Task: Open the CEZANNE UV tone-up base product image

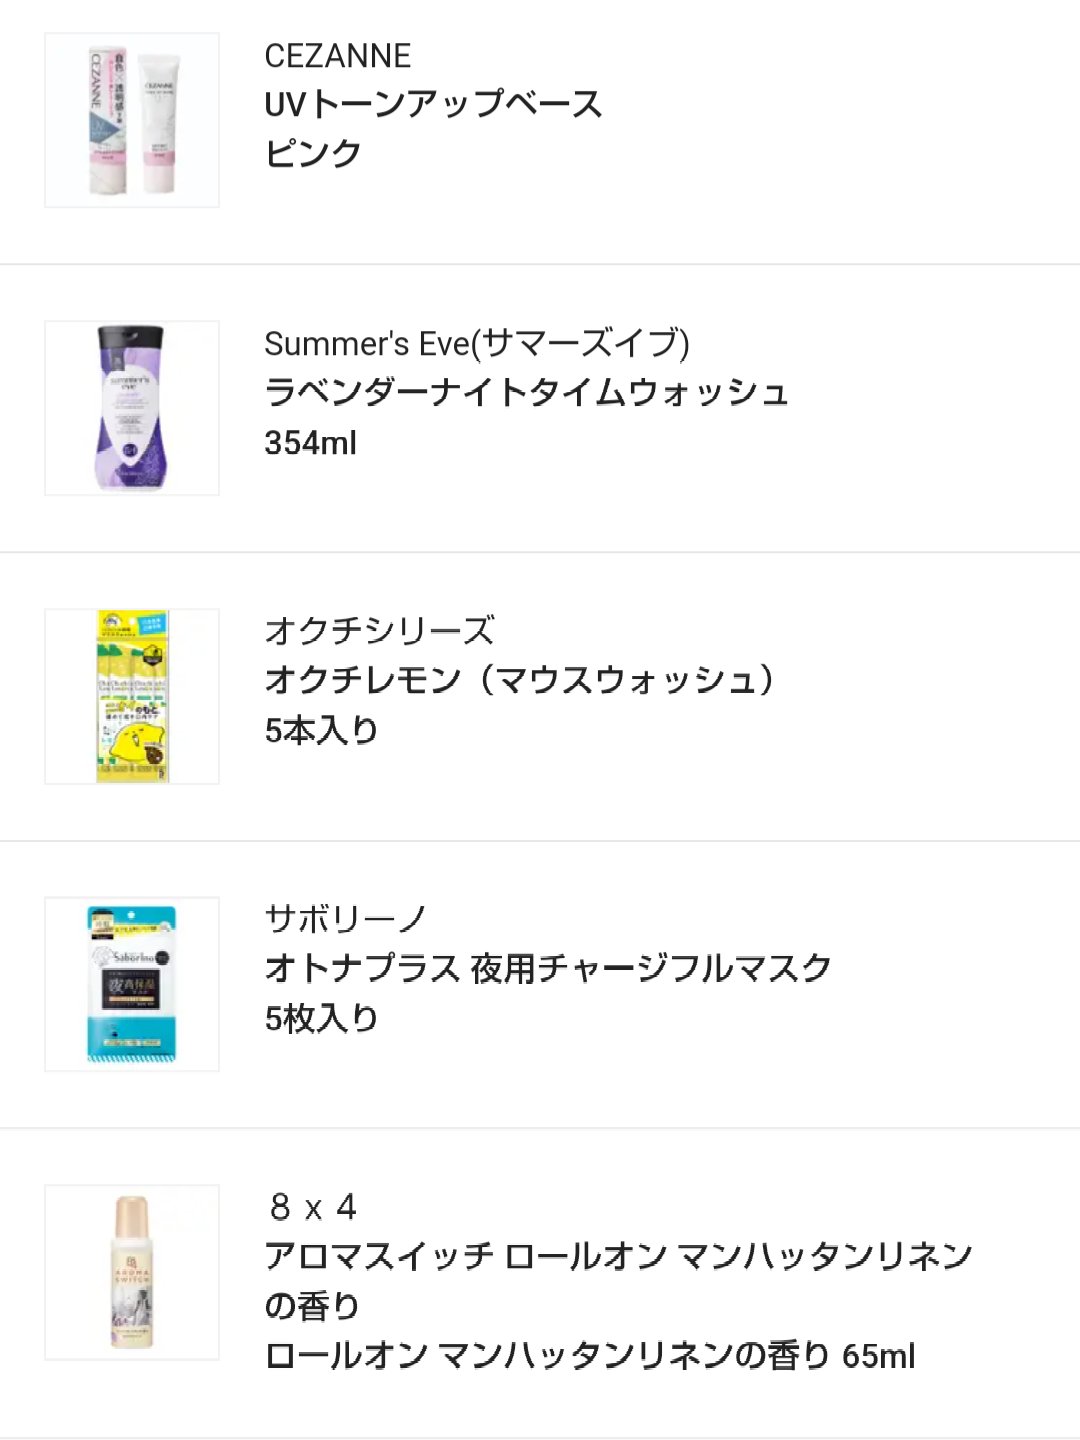Action: tap(132, 120)
